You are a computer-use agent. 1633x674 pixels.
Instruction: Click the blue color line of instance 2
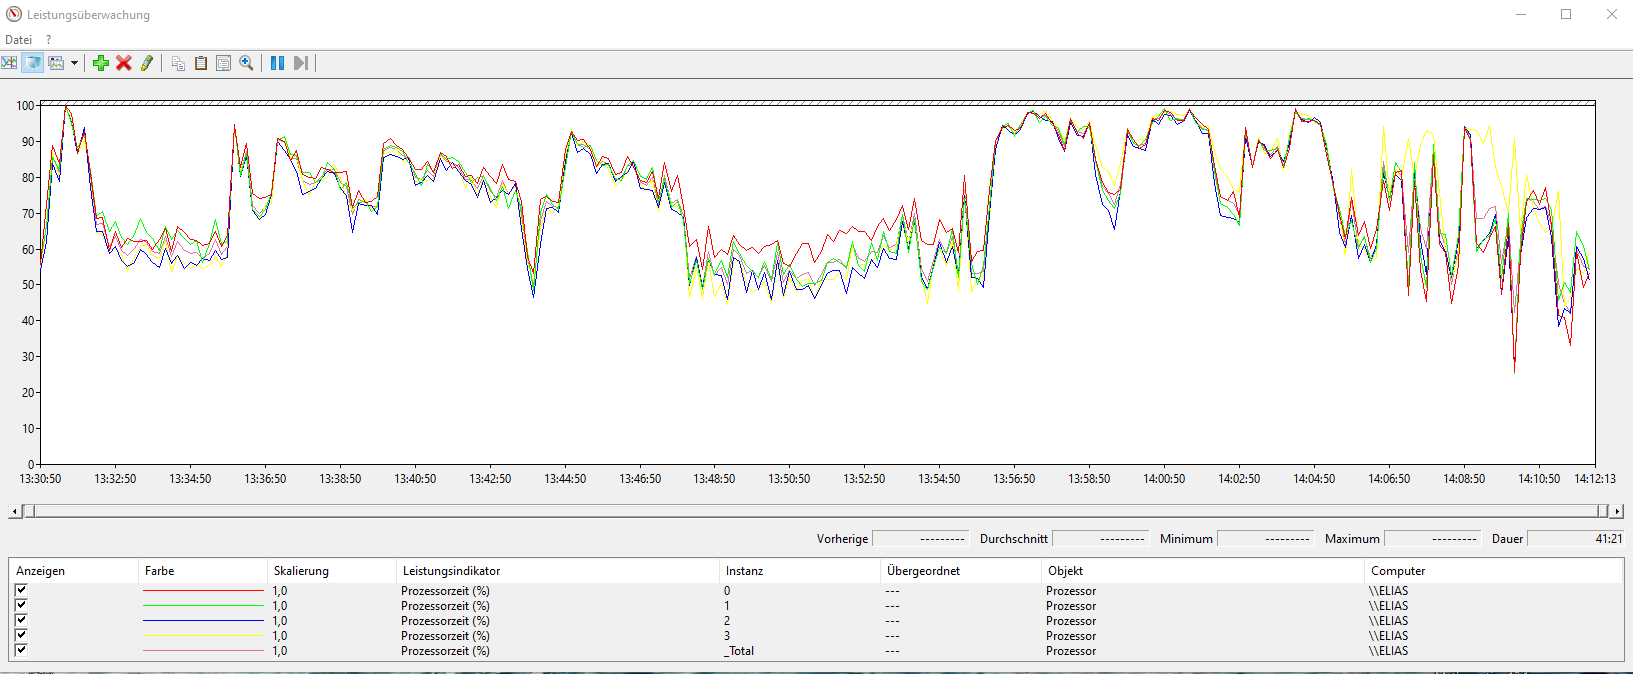[204, 621]
